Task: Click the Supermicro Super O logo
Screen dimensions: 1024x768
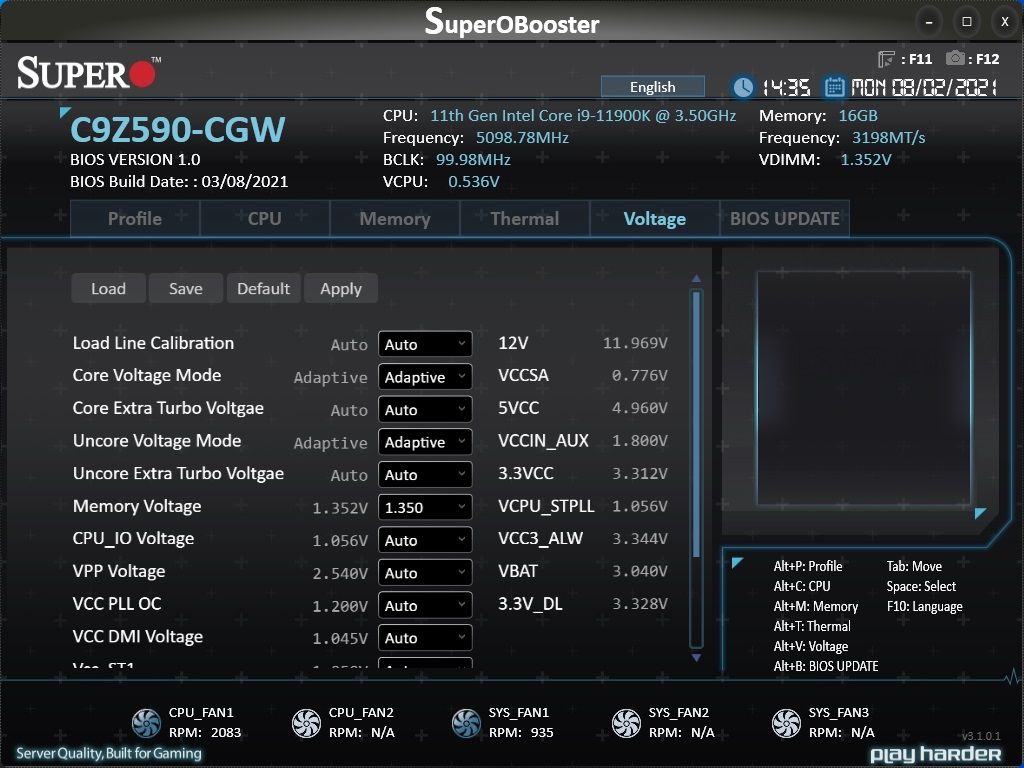Action: coord(89,72)
